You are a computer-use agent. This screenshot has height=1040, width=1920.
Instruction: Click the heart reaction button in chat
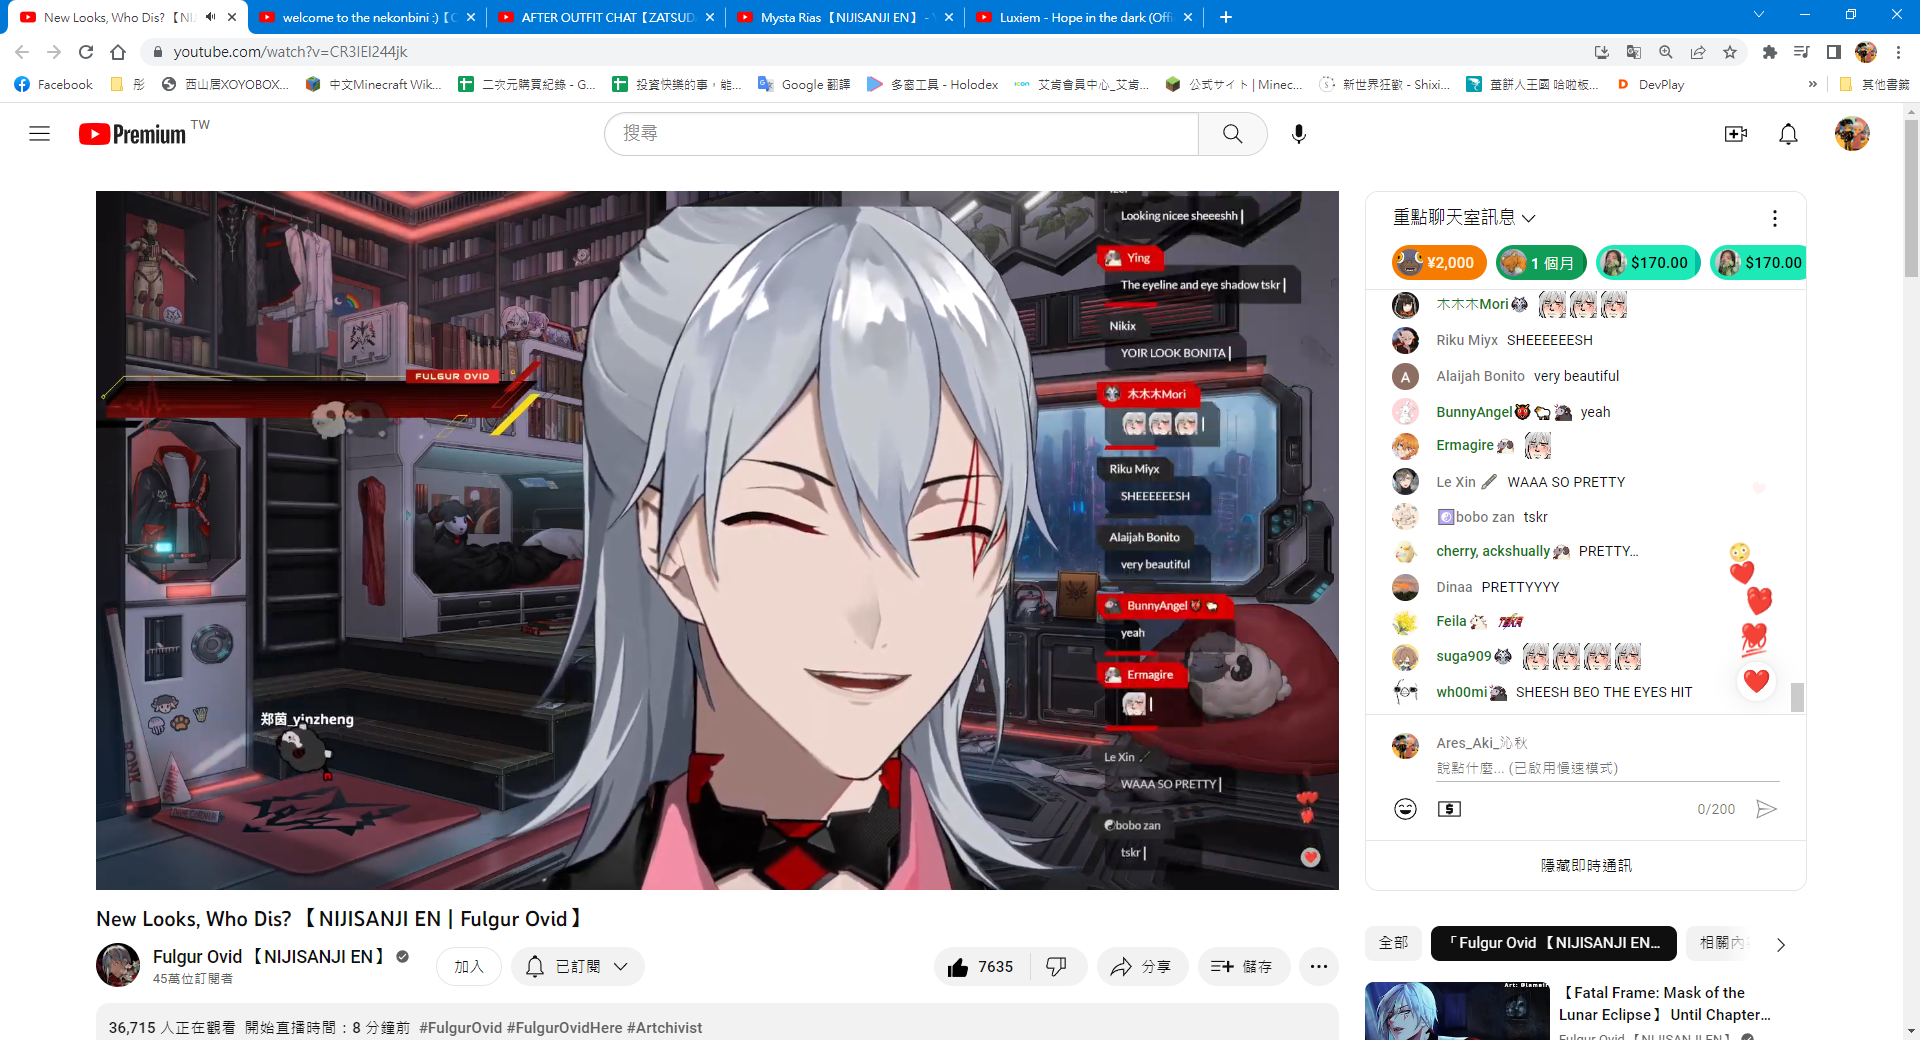coord(1757,681)
